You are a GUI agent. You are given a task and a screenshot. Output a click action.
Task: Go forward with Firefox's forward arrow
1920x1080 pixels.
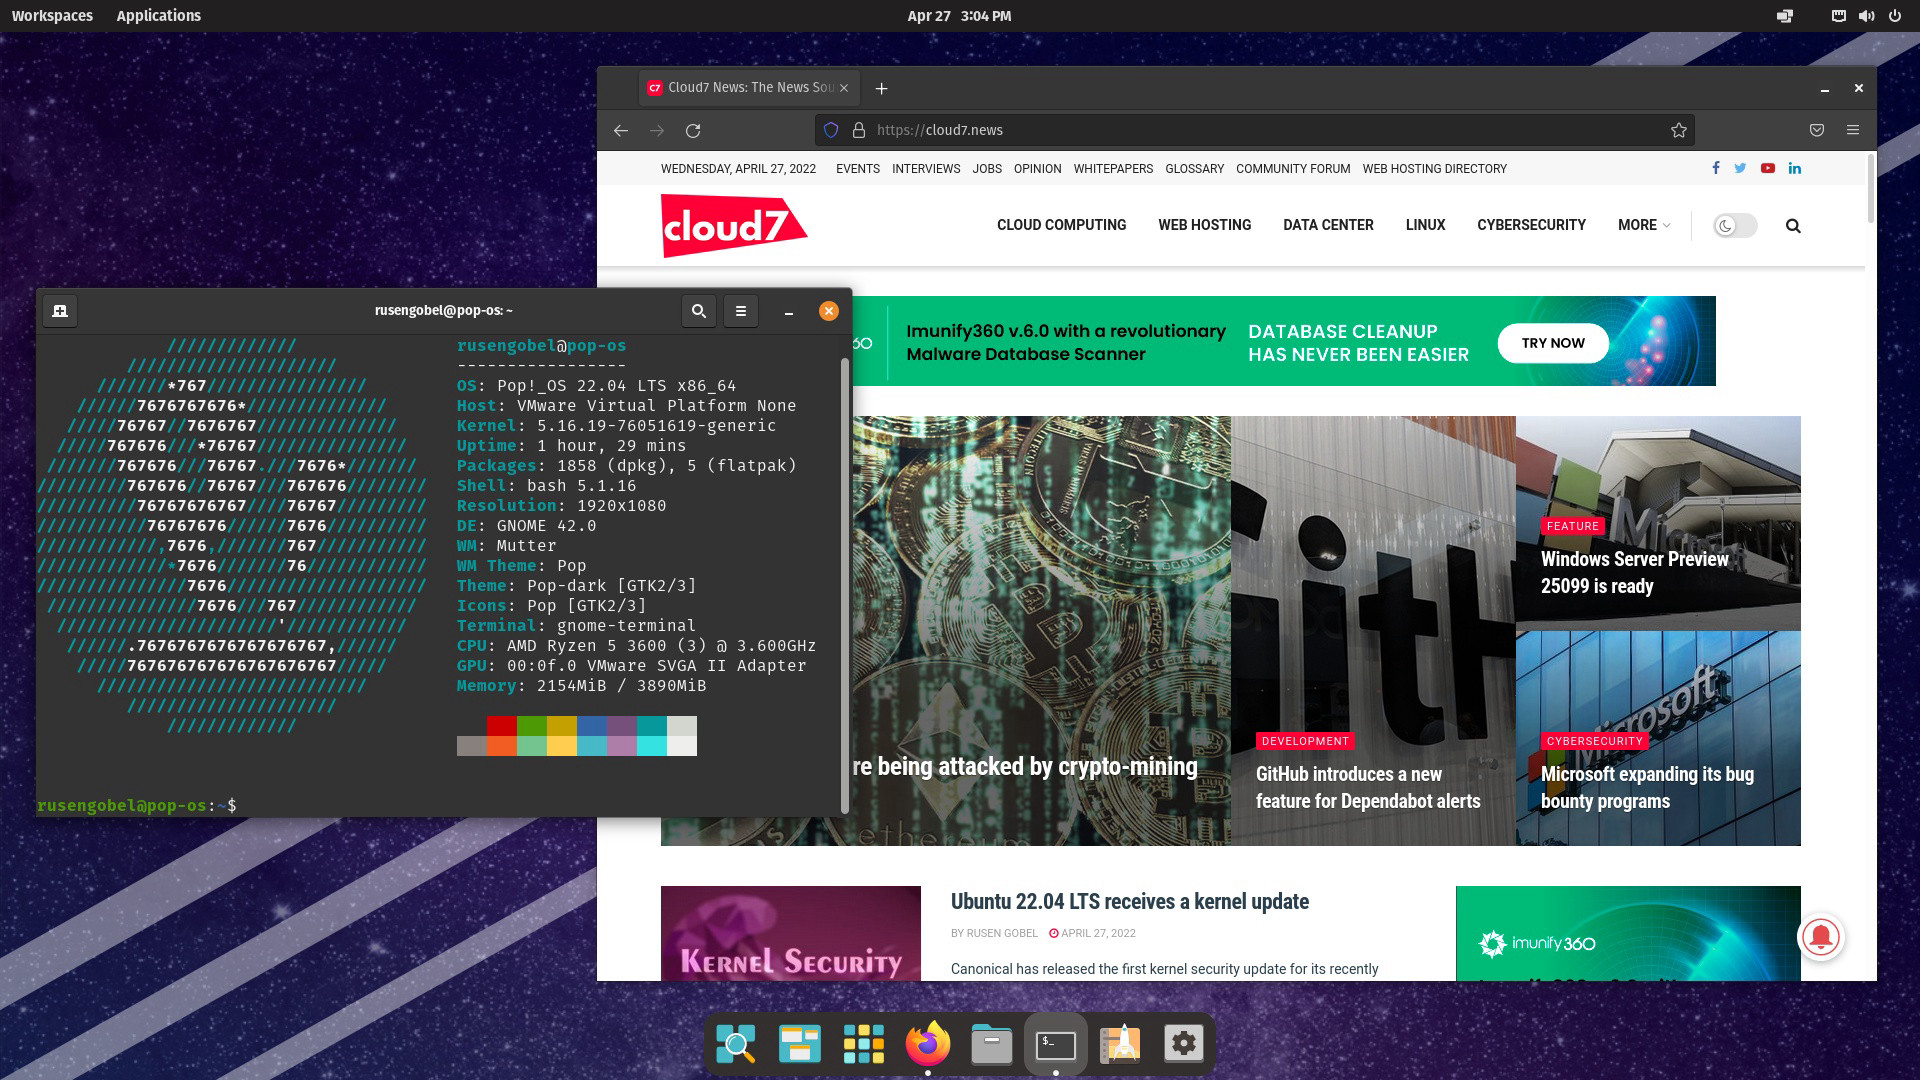coord(657,130)
